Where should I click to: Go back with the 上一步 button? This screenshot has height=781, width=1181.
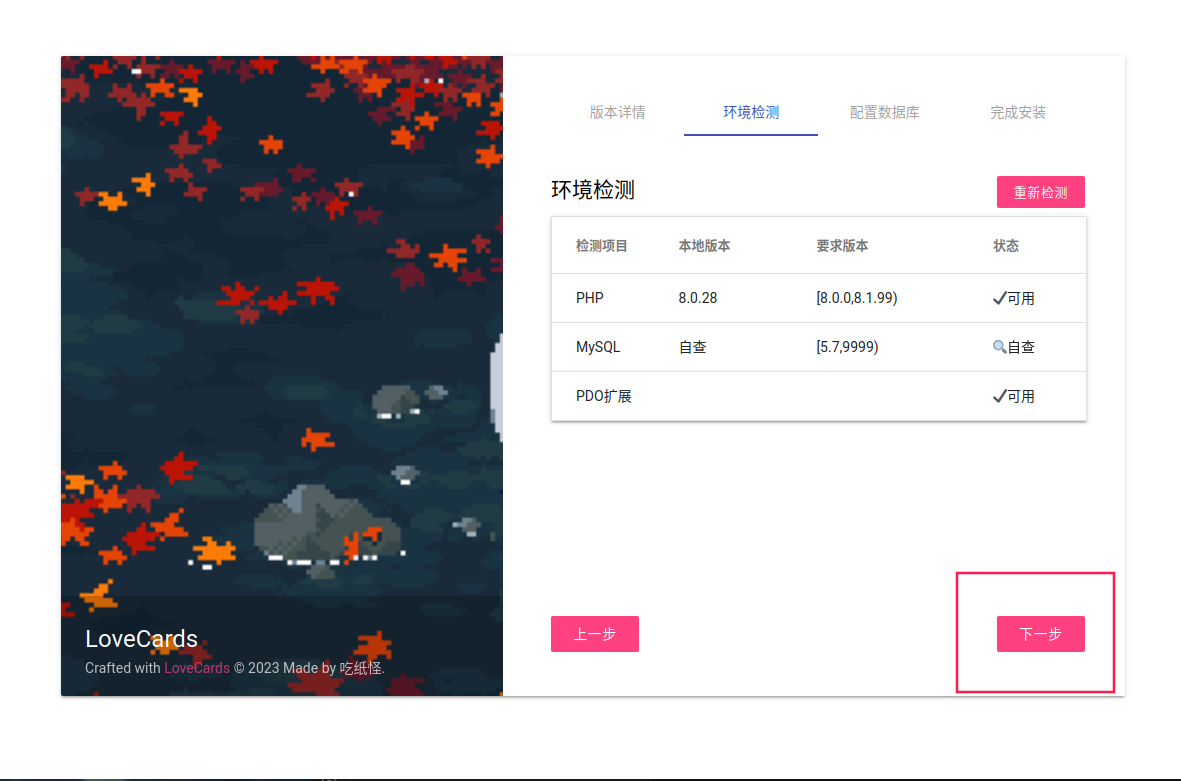[x=594, y=633]
